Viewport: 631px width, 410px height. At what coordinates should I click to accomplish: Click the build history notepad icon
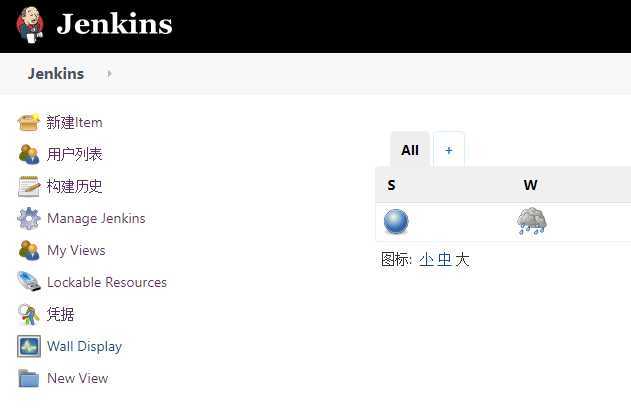[29, 186]
